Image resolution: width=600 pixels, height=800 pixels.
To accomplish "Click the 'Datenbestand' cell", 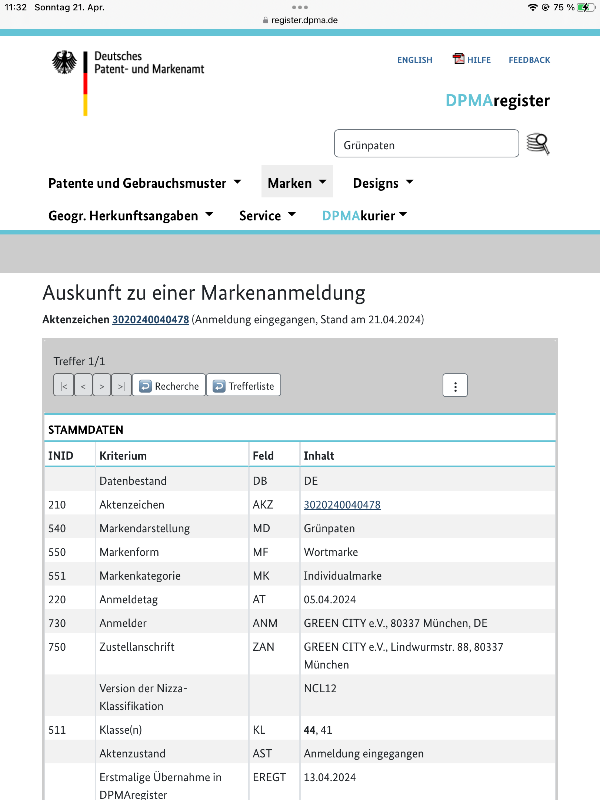I will click(133, 481).
